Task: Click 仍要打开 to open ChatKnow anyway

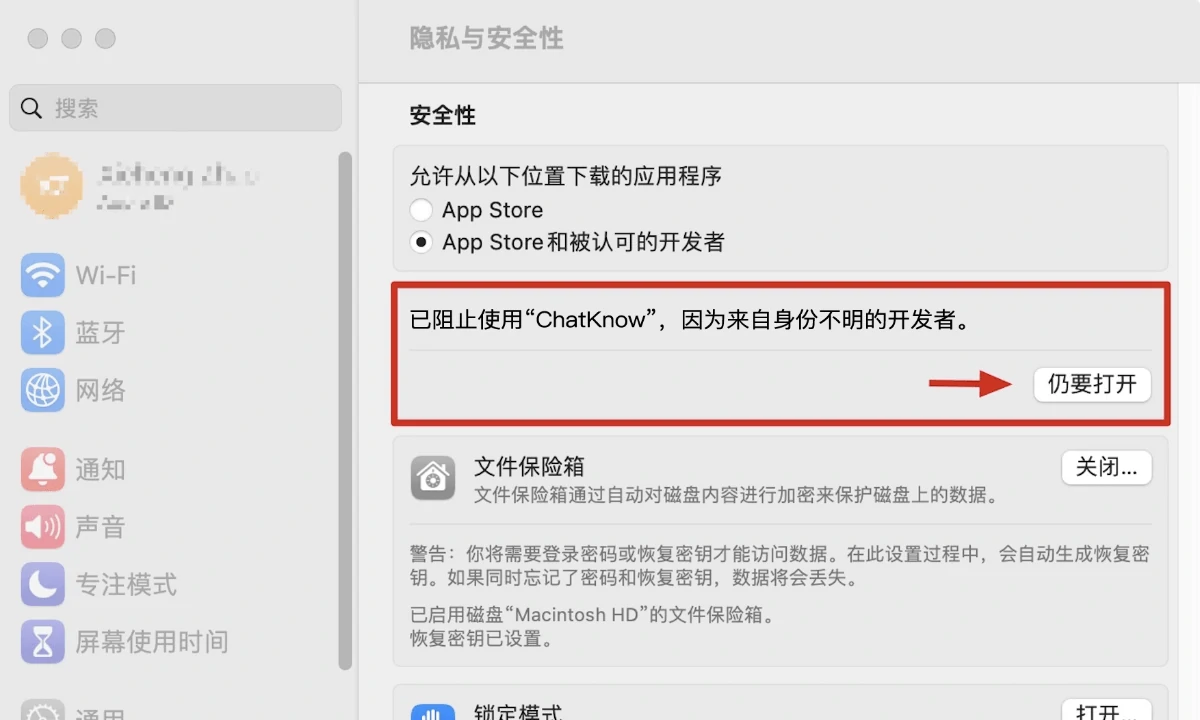Action: 1092,384
